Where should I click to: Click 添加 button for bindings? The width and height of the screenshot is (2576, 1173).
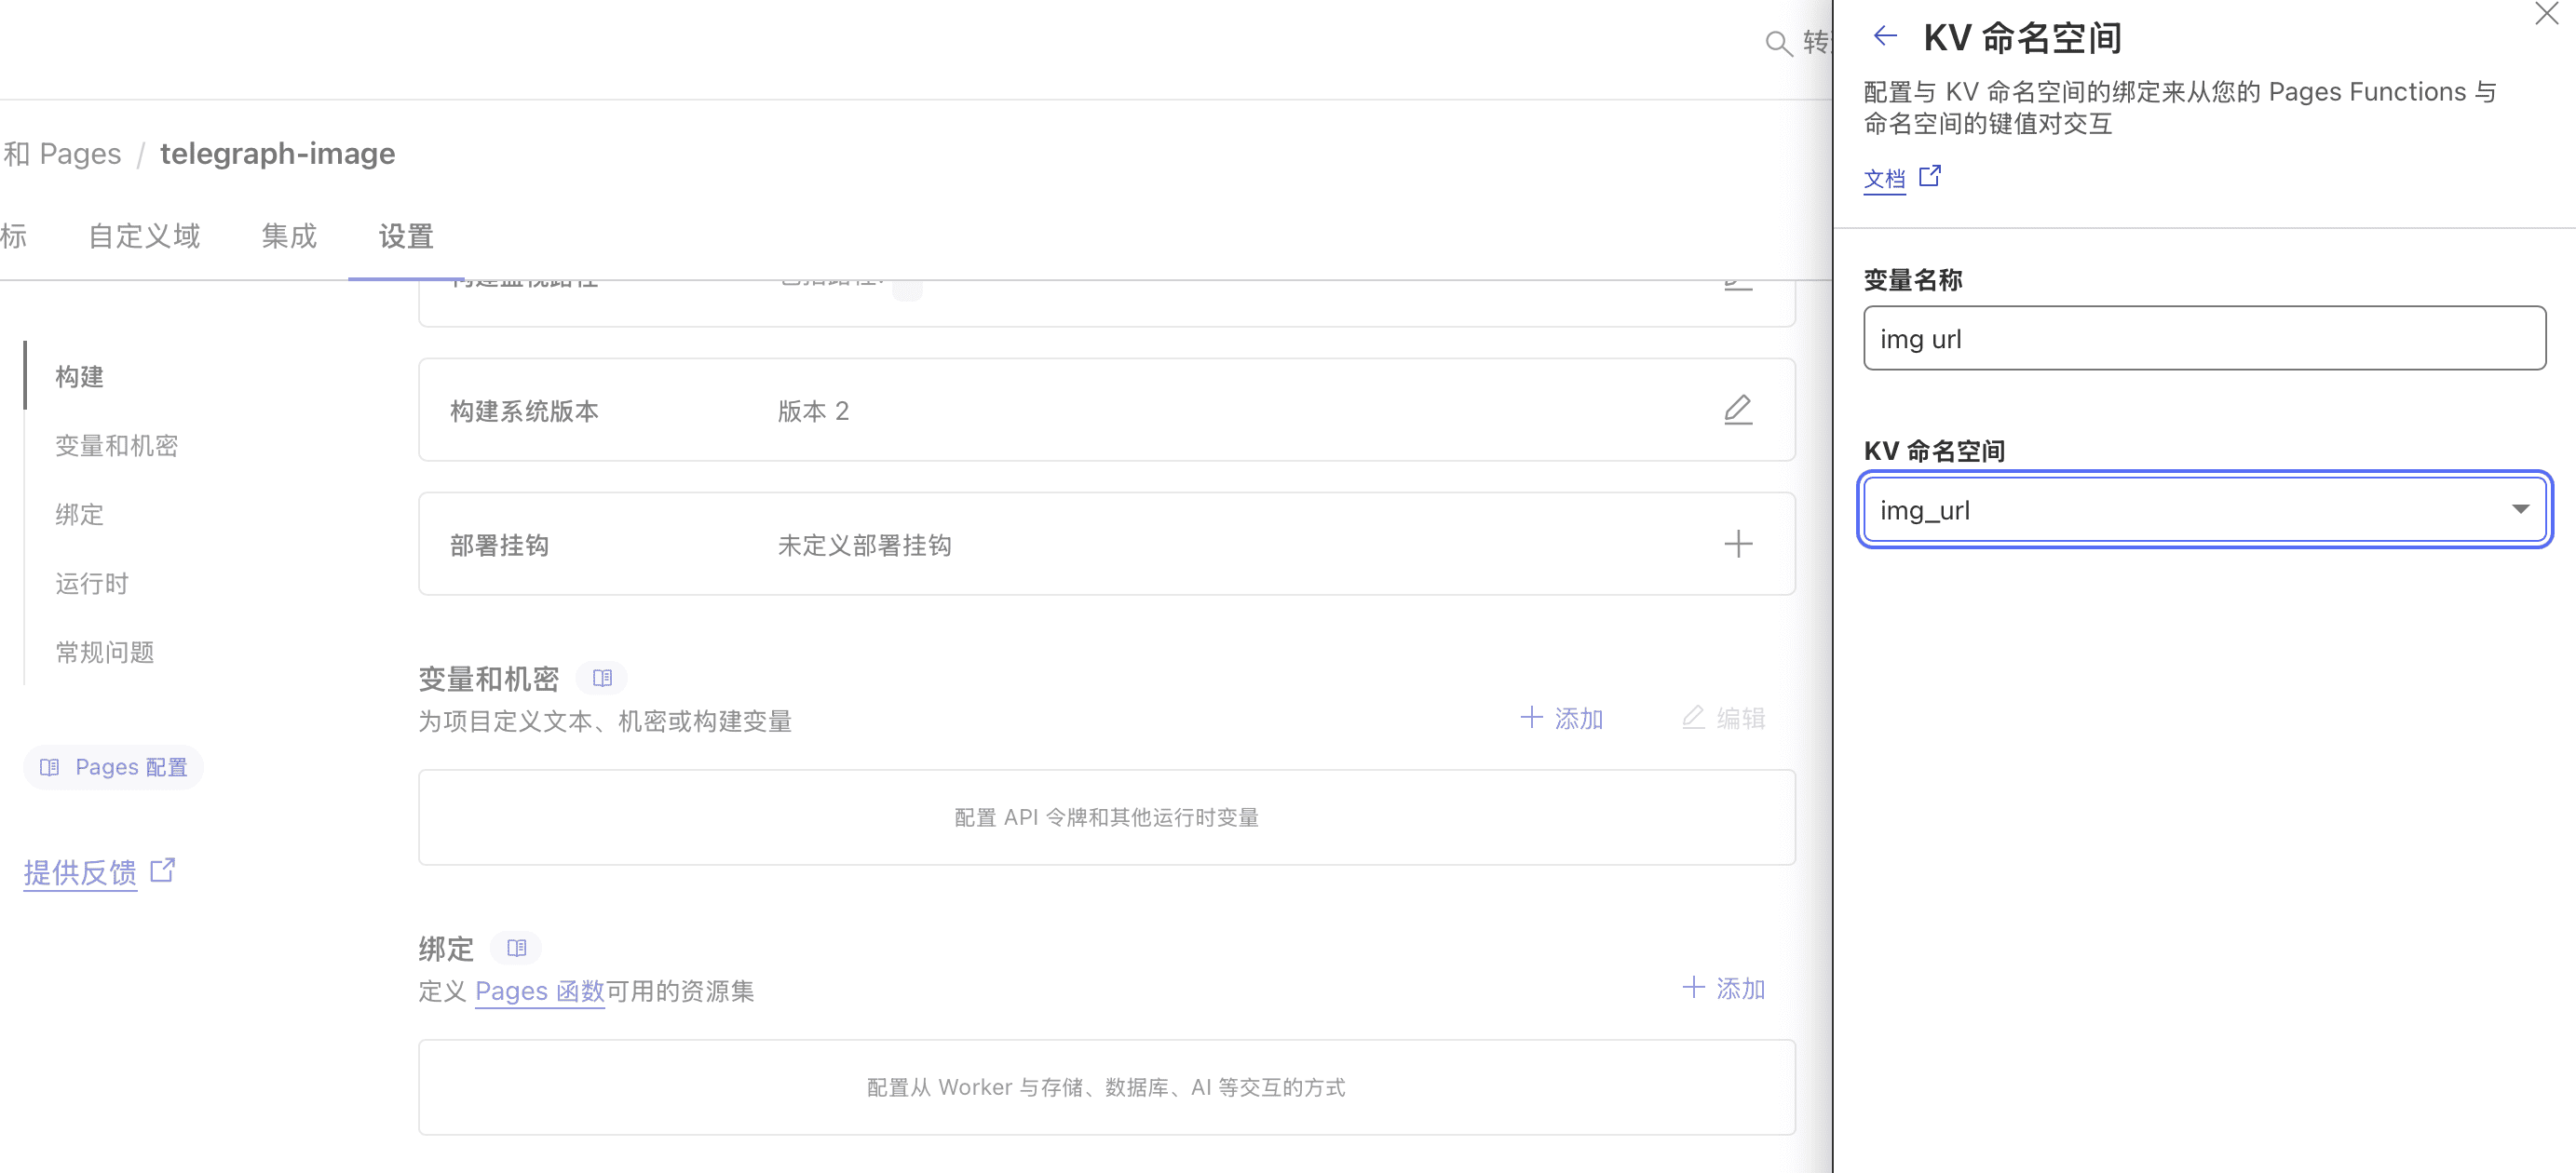[x=1724, y=988]
